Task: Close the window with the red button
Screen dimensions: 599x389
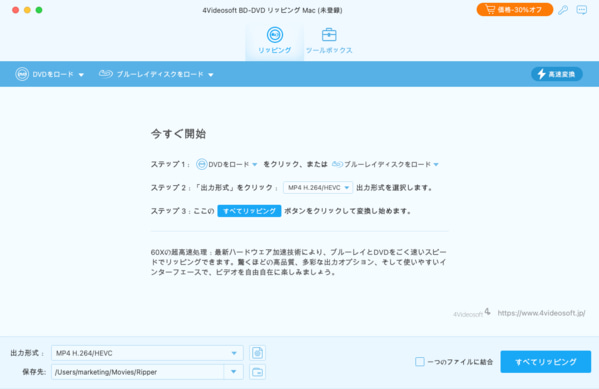Action: coord(16,10)
